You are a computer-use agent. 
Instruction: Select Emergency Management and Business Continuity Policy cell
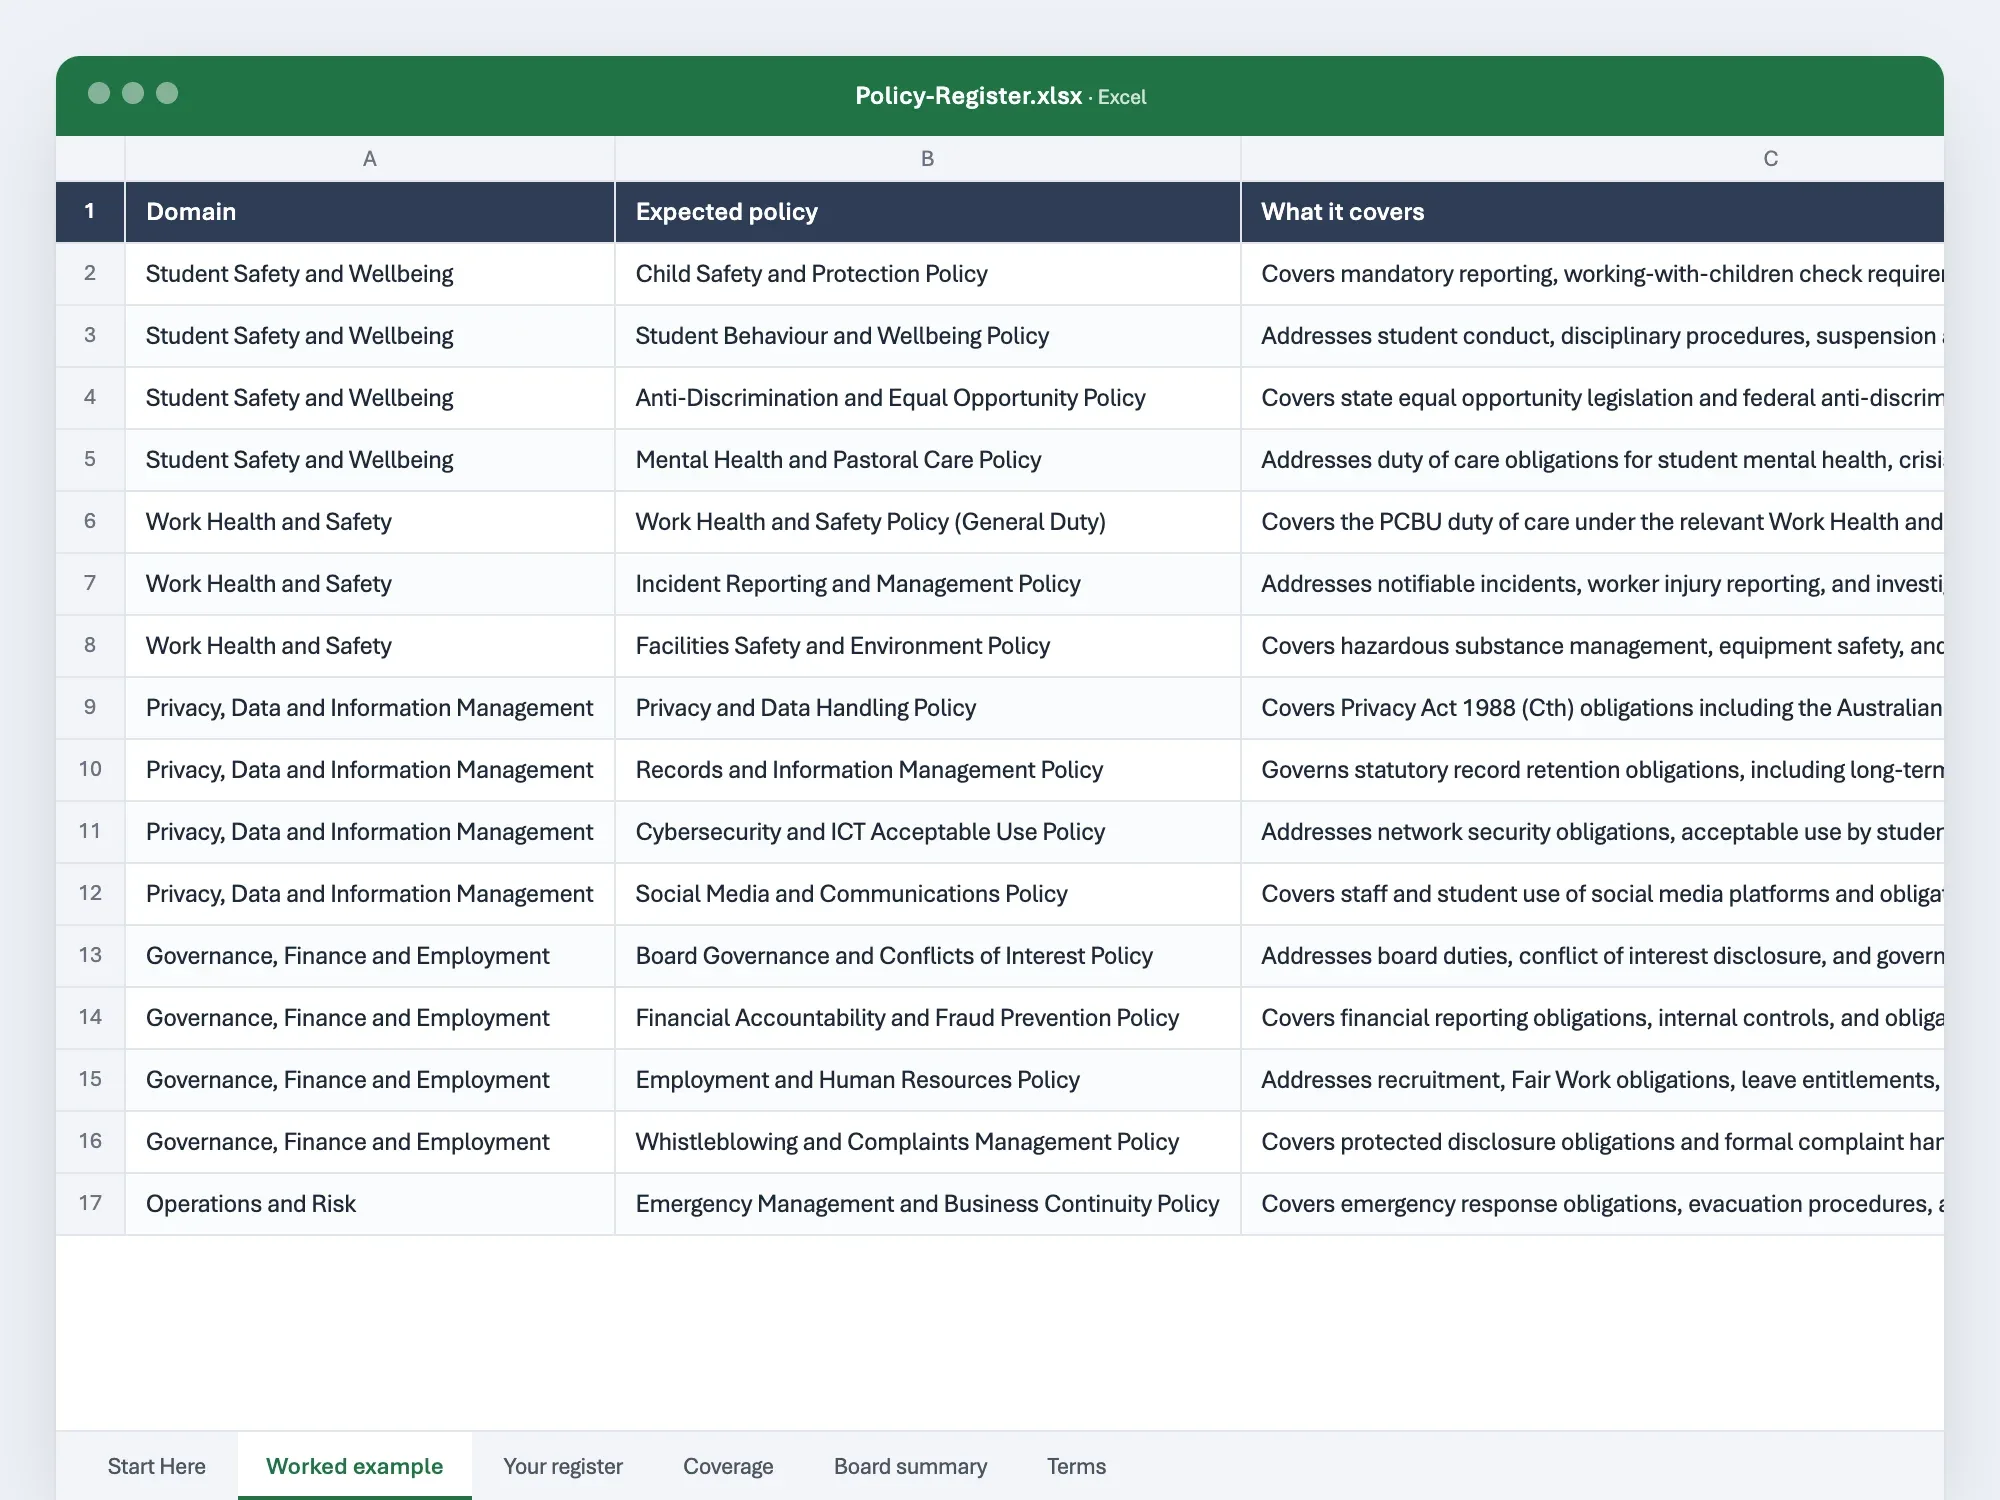[928, 1203]
